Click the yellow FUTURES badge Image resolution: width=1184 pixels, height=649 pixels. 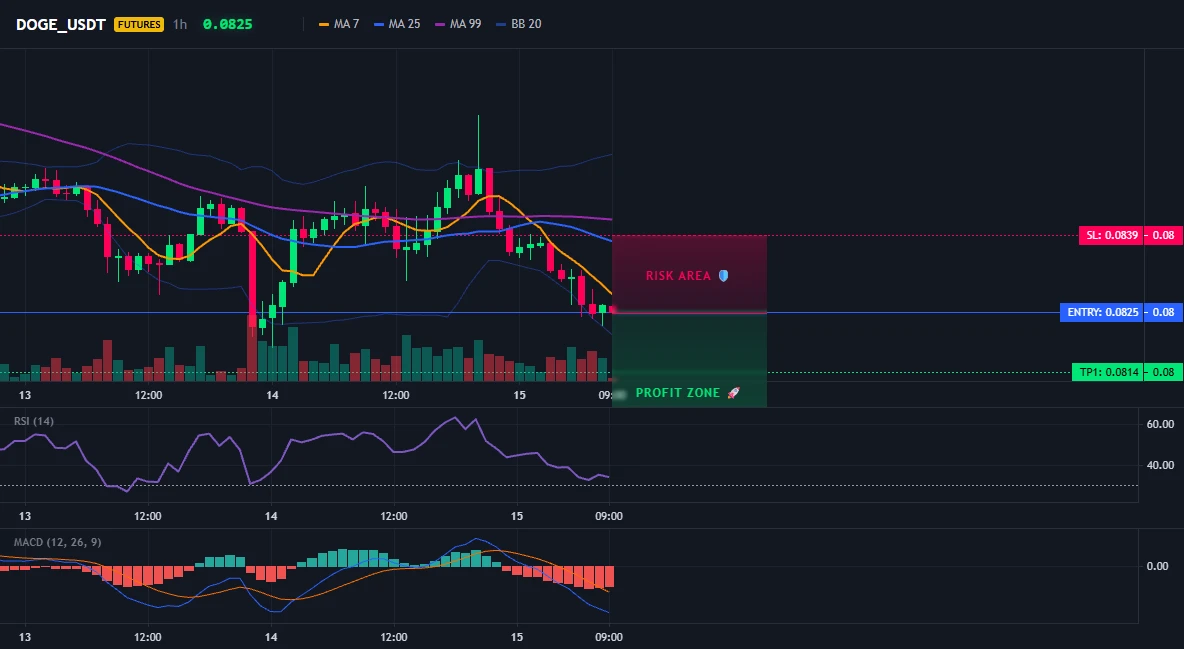click(x=139, y=24)
